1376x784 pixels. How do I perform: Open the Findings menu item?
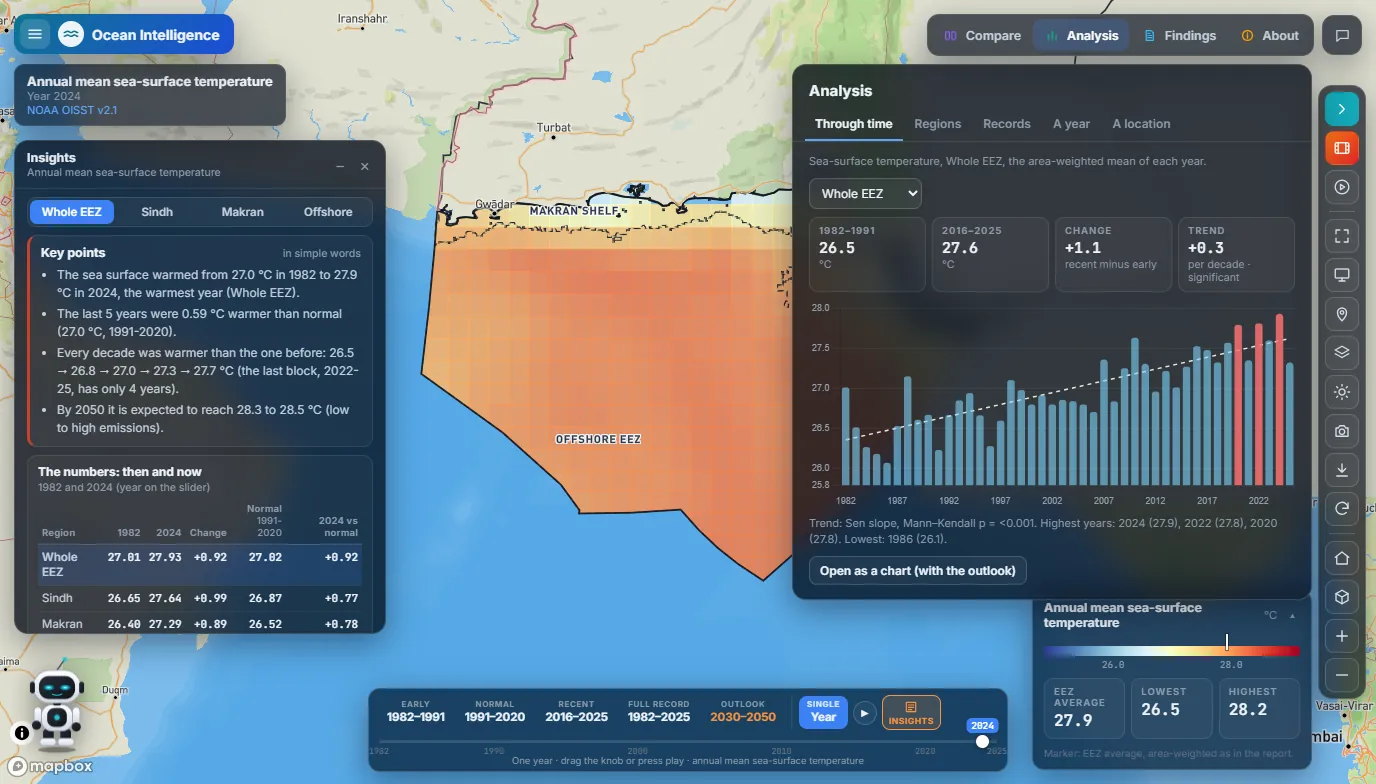click(1179, 35)
